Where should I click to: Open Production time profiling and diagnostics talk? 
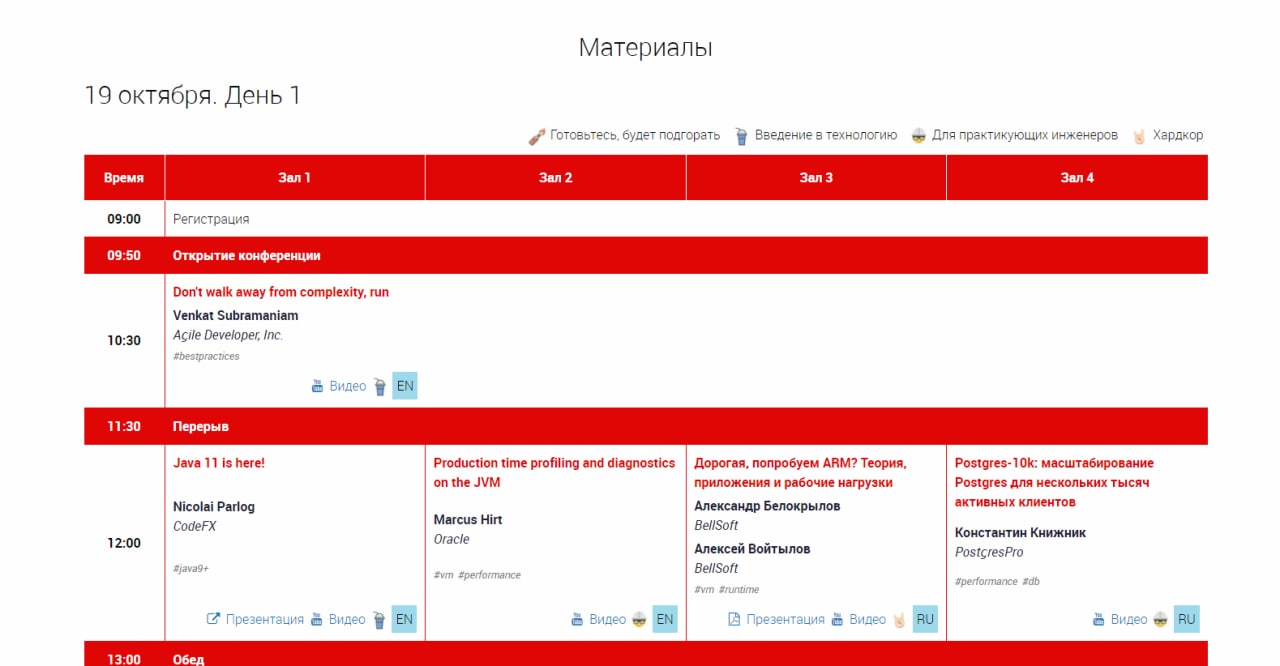(x=554, y=473)
